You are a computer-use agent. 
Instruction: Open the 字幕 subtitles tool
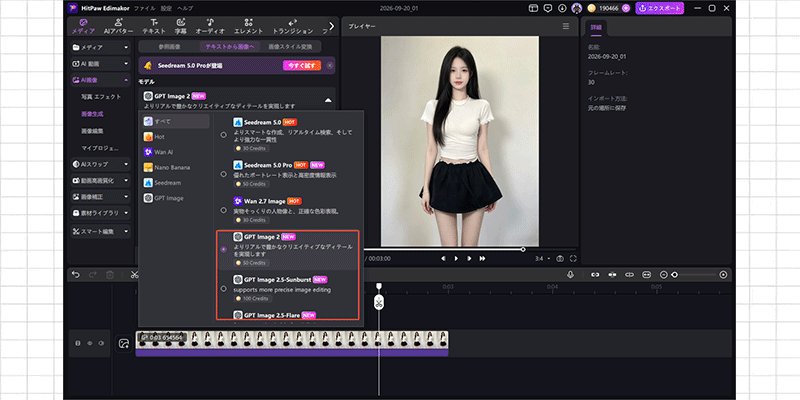tap(181, 26)
